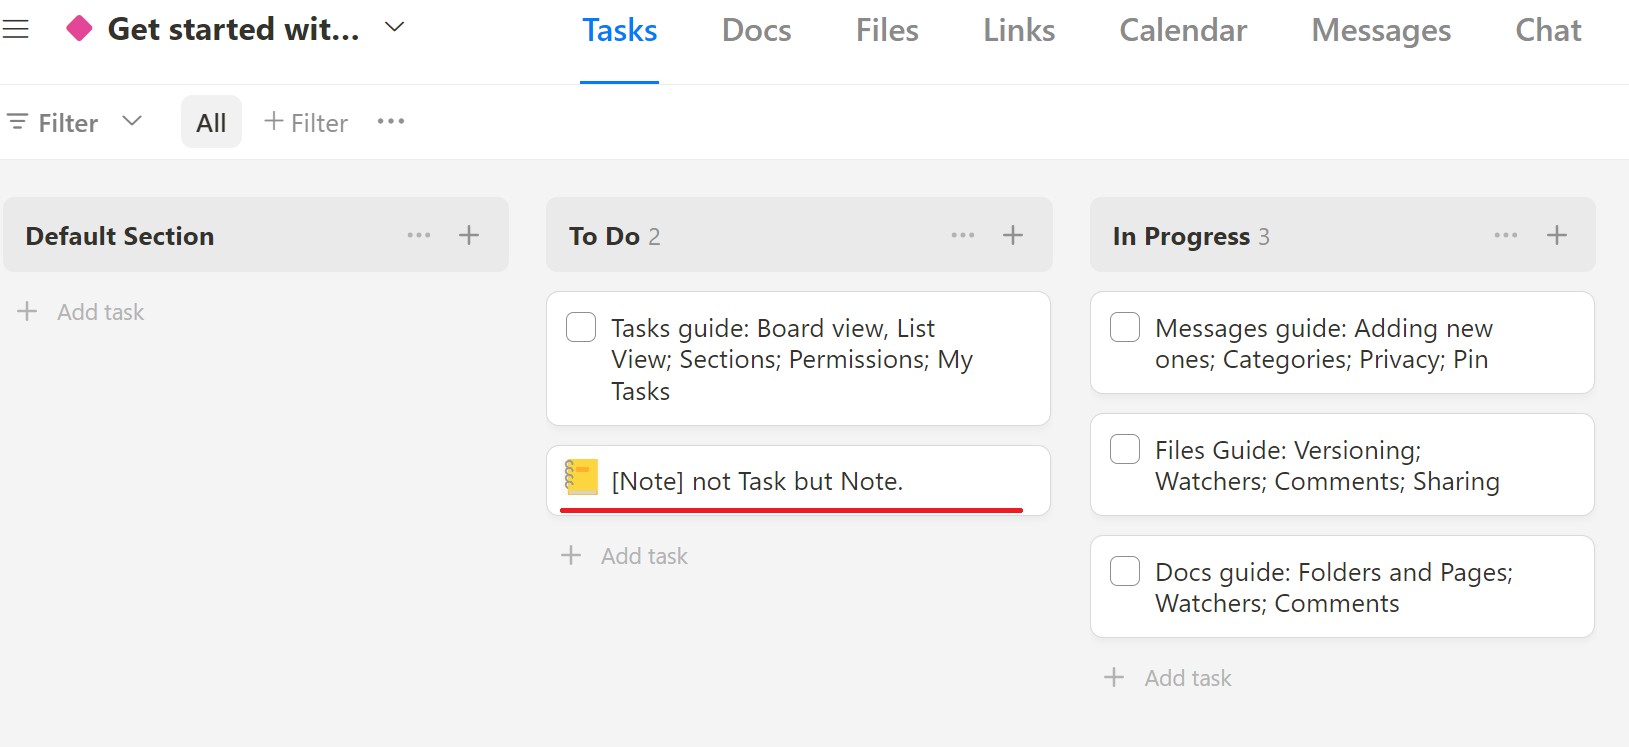Open filter bar more options ellipsis
The width and height of the screenshot is (1629, 747).
(391, 121)
